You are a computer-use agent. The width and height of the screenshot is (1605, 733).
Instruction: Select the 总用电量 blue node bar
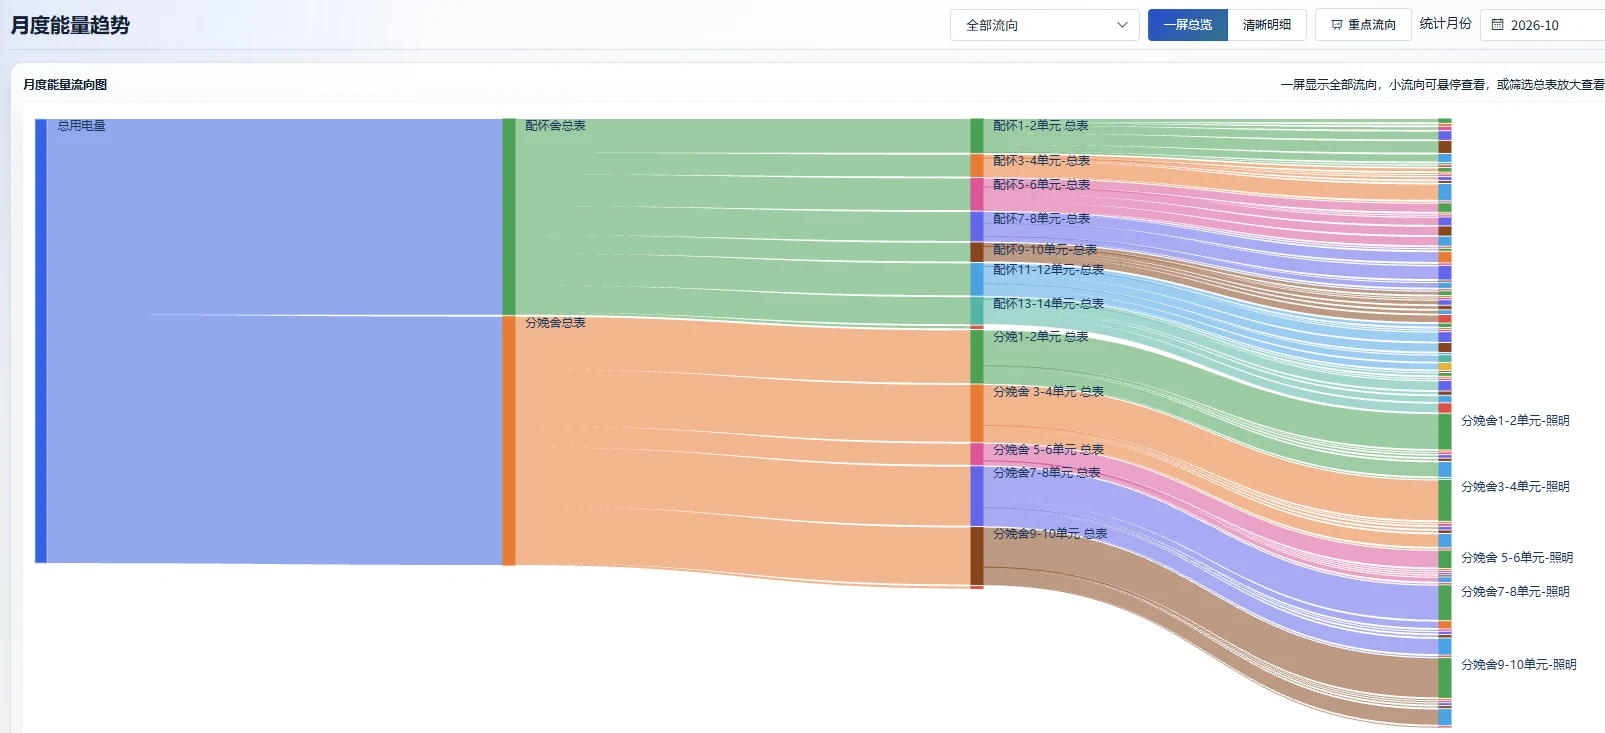41,341
